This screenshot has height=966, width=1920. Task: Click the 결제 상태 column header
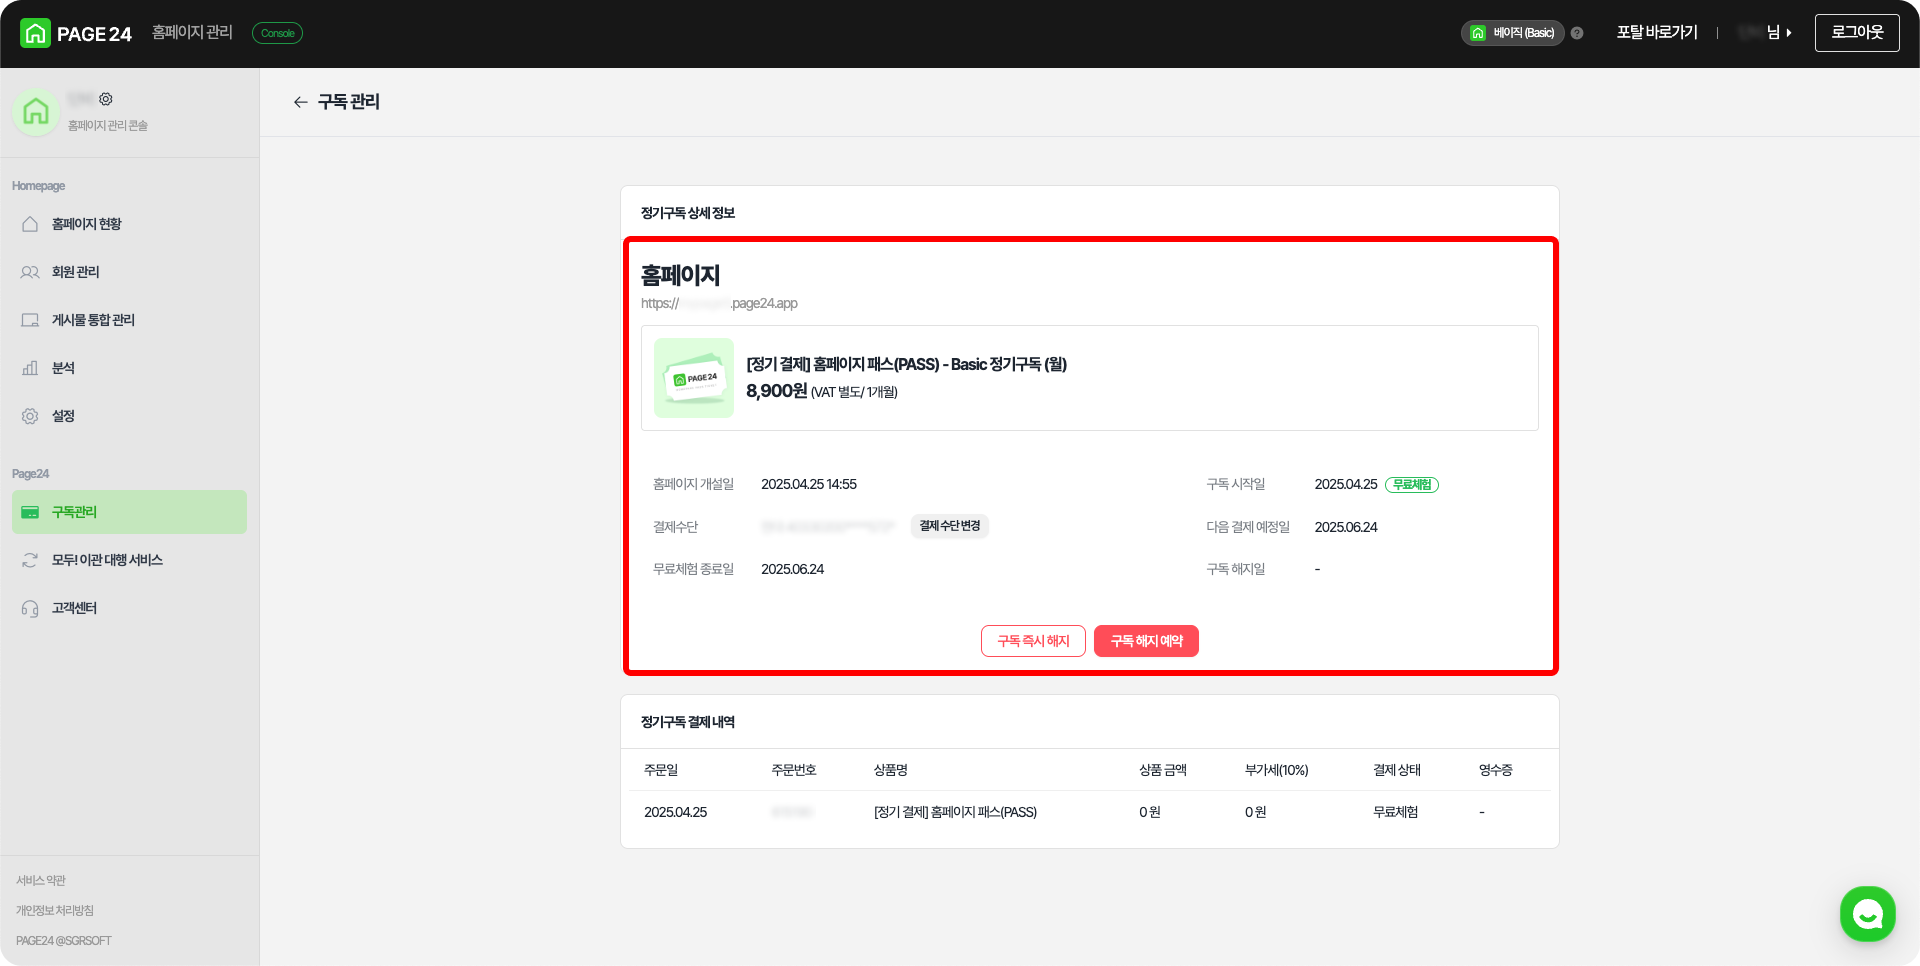coord(1397,770)
